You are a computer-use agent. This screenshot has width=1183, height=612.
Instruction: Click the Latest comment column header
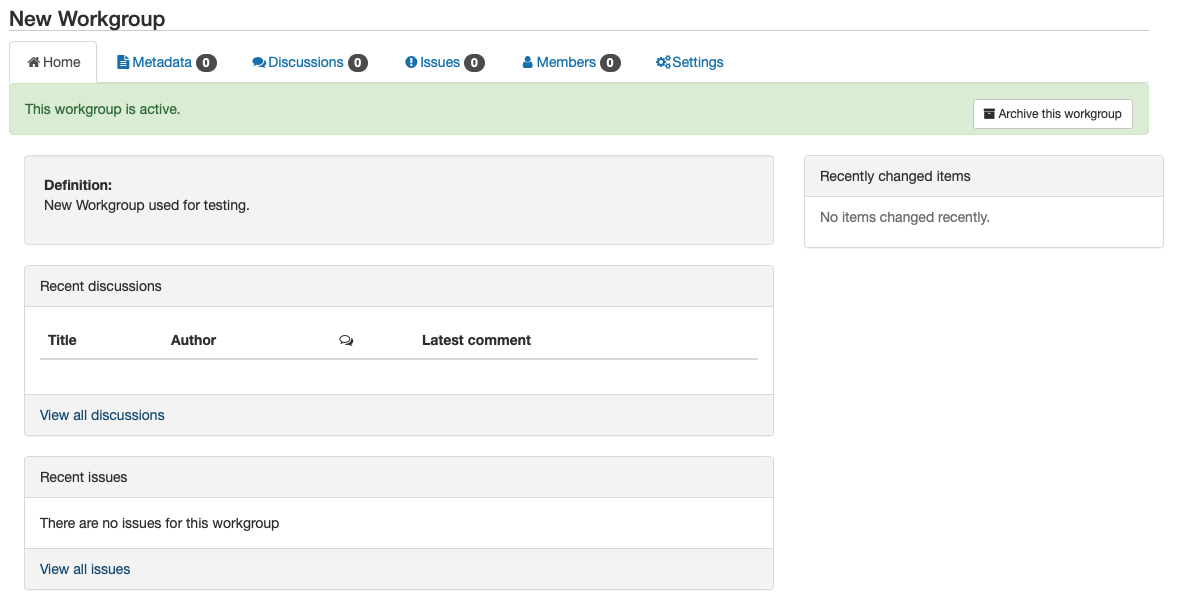[x=476, y=340]
